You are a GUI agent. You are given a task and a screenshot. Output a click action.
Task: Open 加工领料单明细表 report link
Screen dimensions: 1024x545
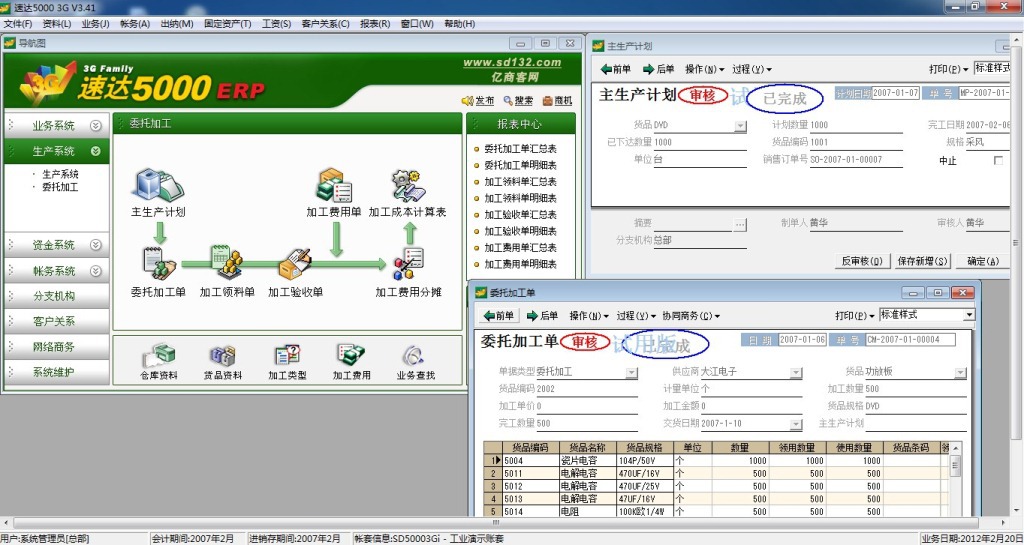pyautogui.click(x=520, y=198)
